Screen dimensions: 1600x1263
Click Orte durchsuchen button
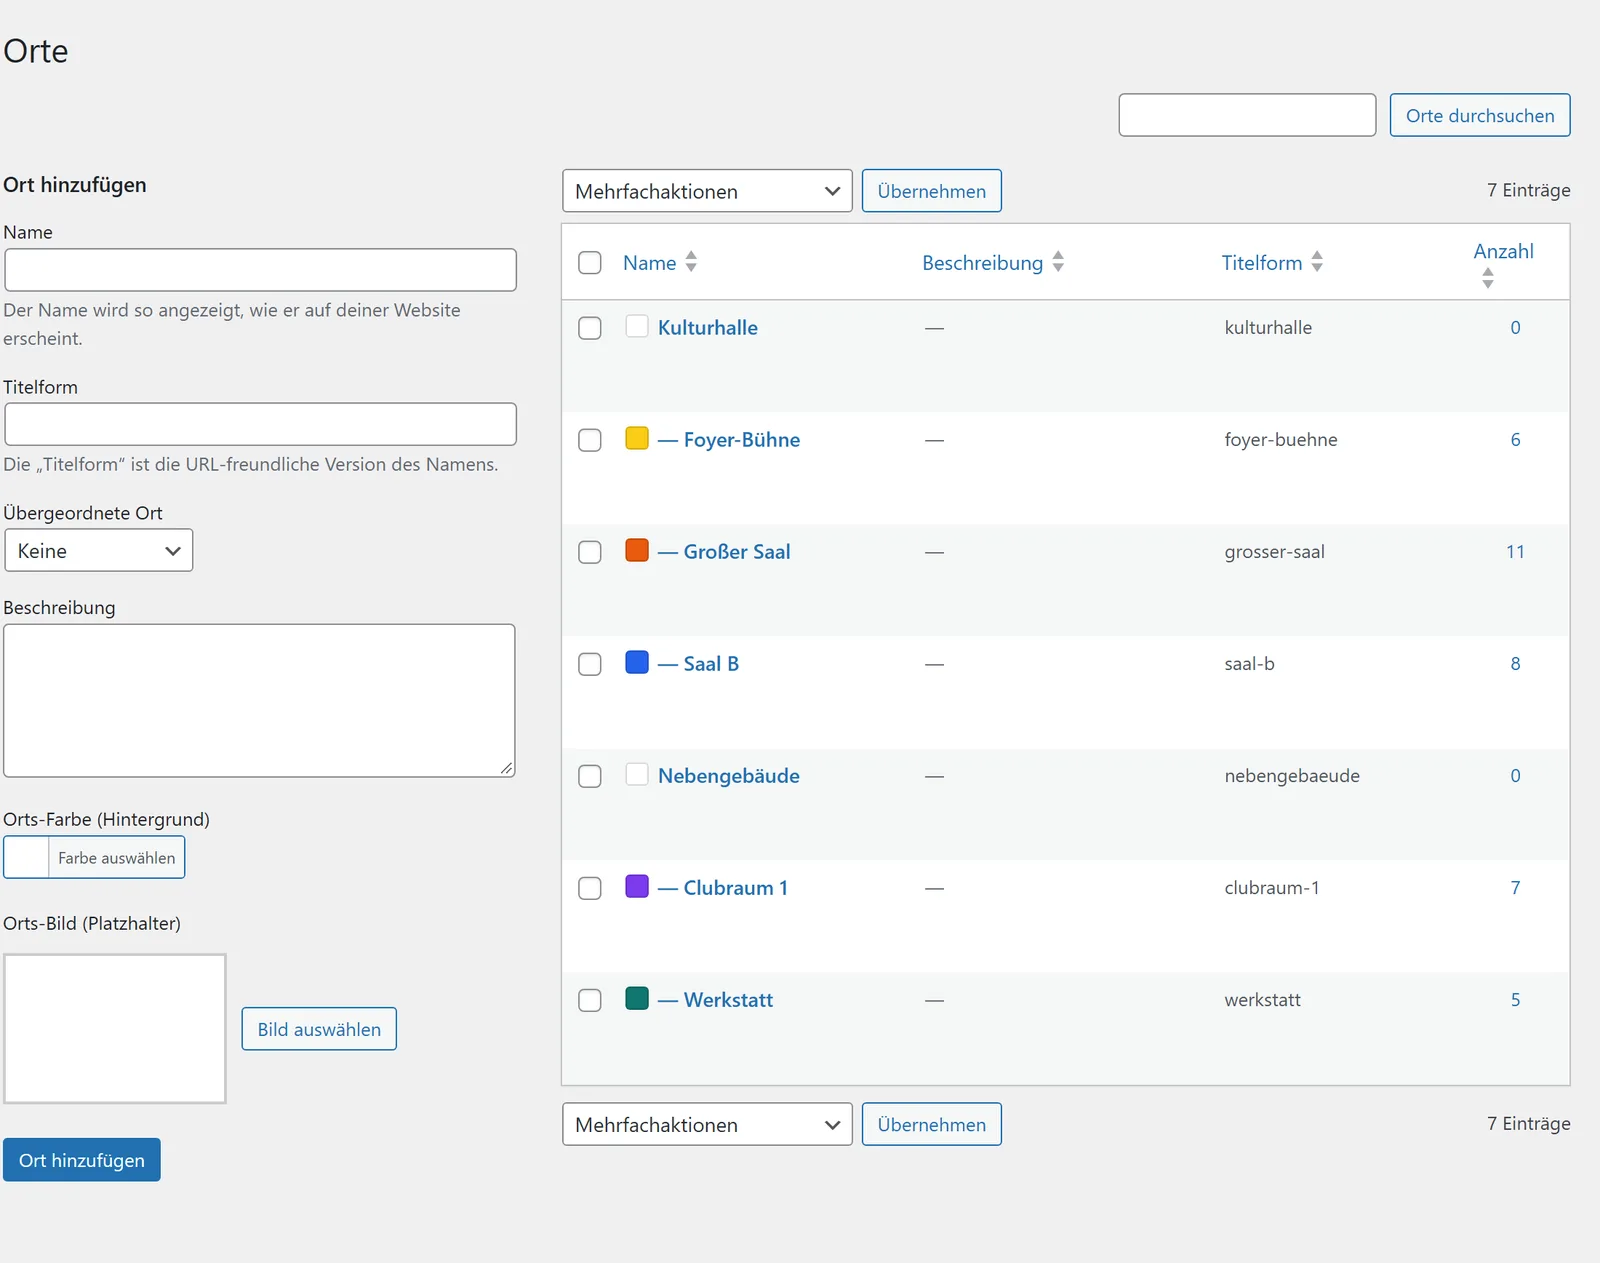(1480, 115)
